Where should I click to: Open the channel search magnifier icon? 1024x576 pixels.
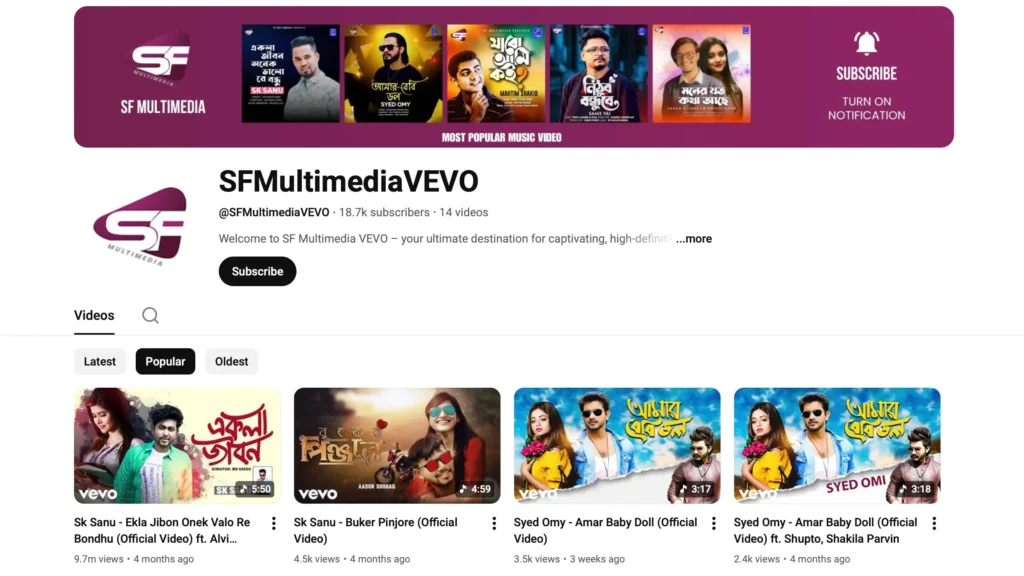[x=150, y=315]
